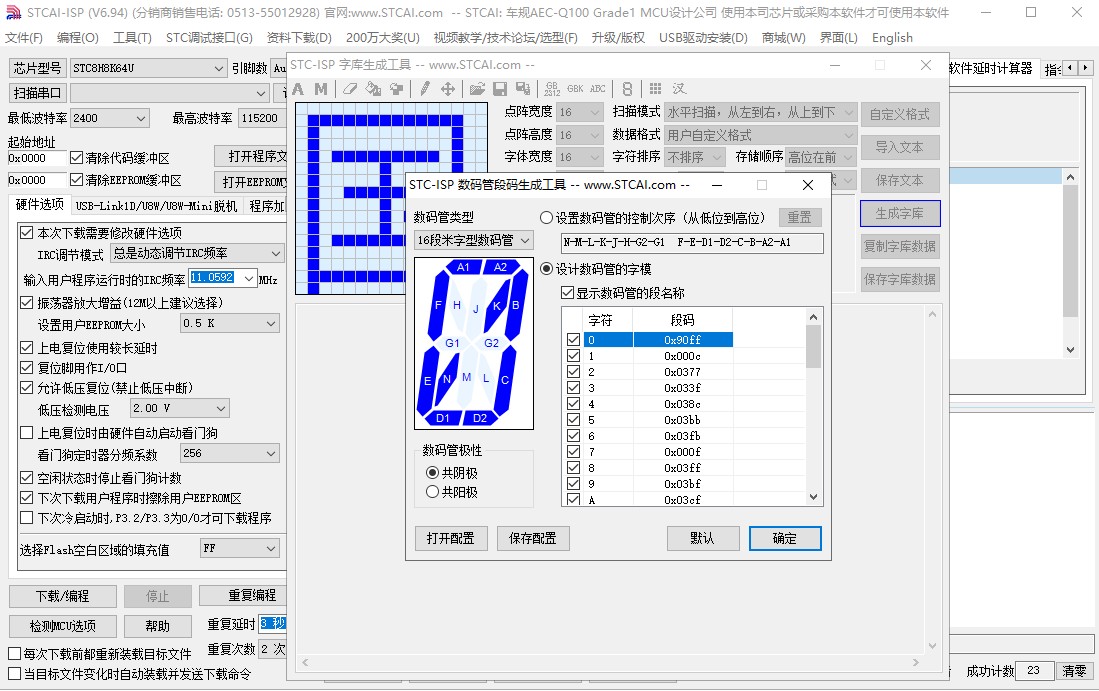Click the right tab-scroll arrow at top right
The height and width of the screenshot is (691, 1099).
(1085, 68)
